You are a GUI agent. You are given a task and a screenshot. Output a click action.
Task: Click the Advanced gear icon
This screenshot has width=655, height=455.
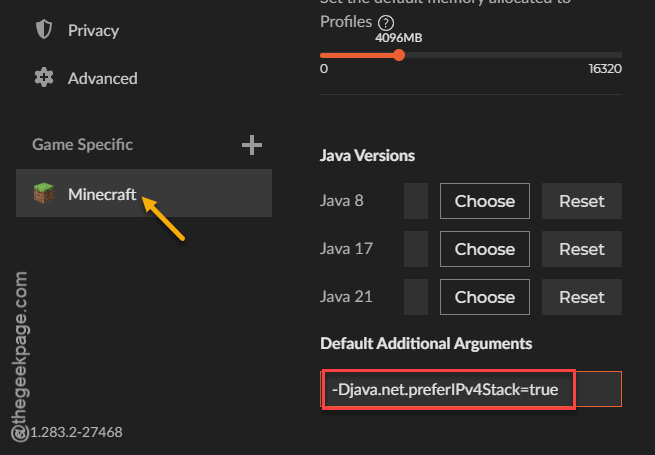coord(44,78)
